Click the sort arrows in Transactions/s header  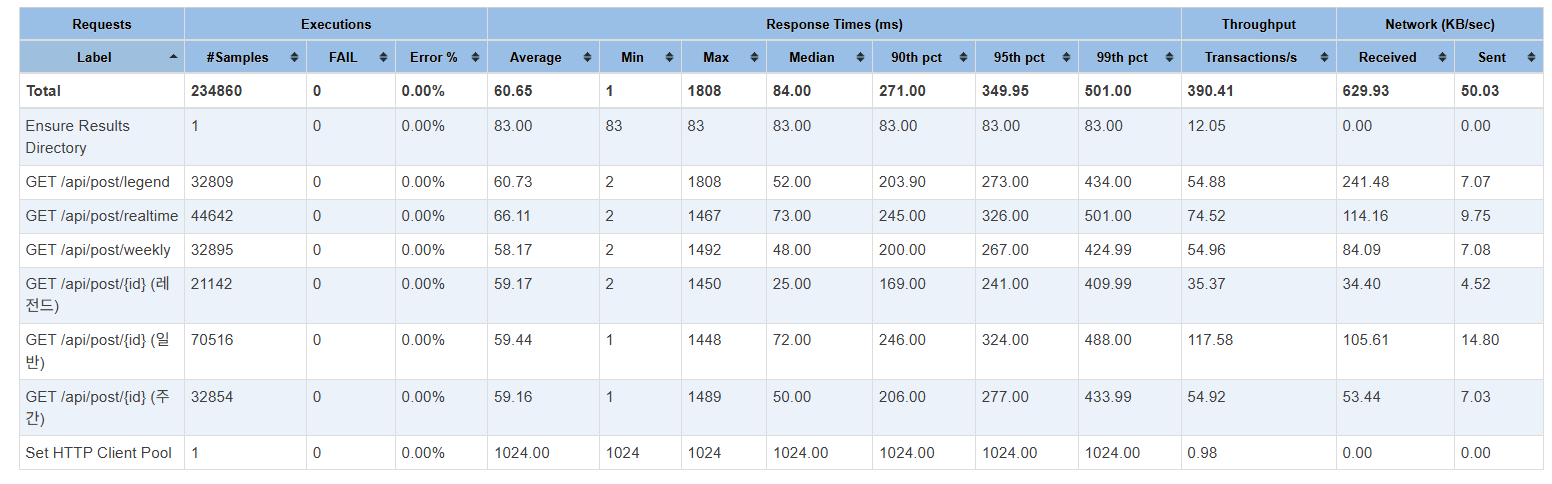(x=1325, y=58)
